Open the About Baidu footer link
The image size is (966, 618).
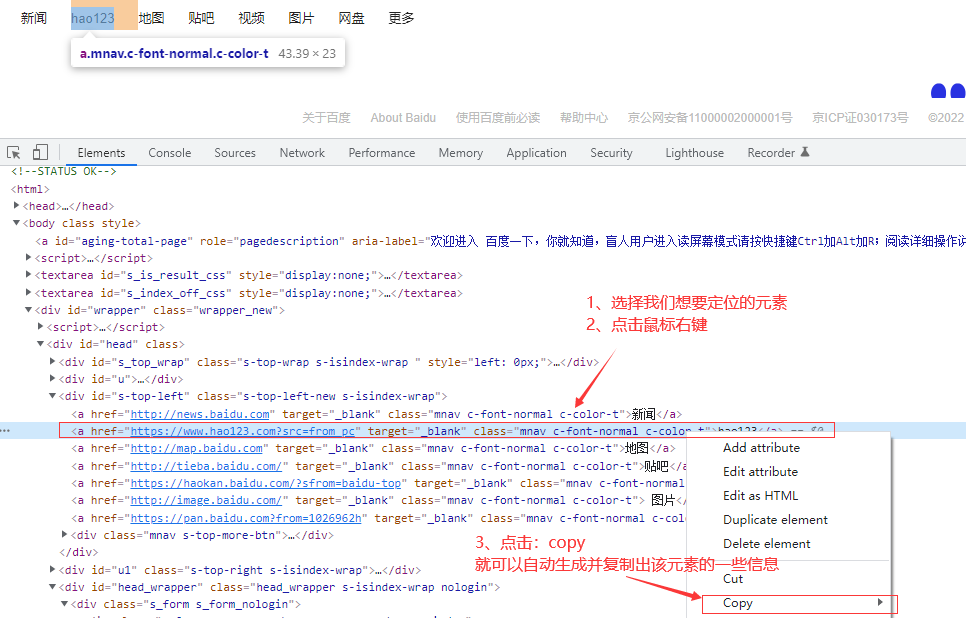pyautogui.click(x=403, y=118)
